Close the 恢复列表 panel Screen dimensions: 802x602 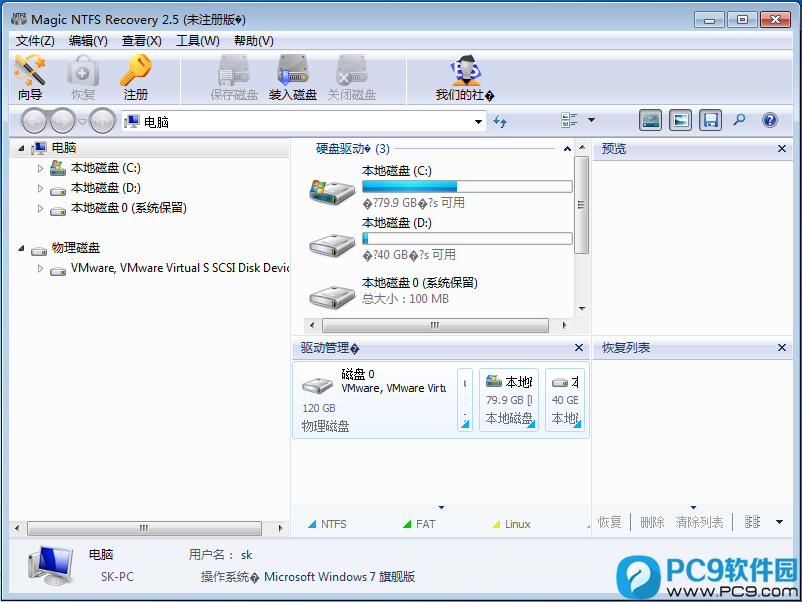pos(782,348)
